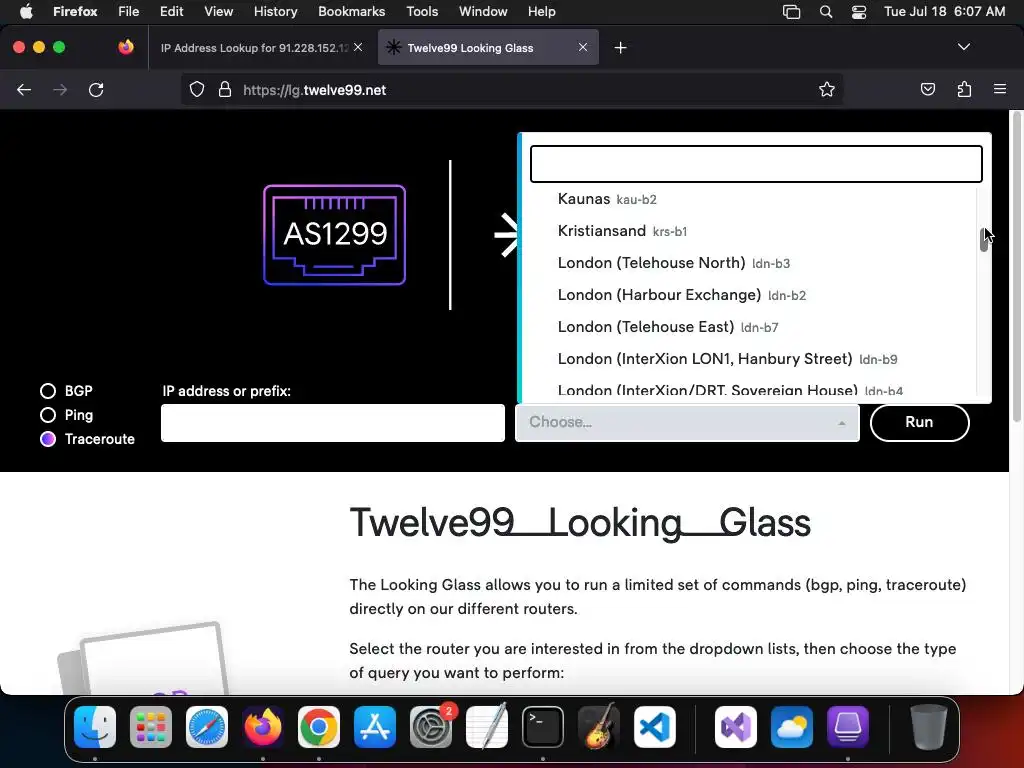Click the URL address bar
1024x768 pixels.
tap(512, 89)
